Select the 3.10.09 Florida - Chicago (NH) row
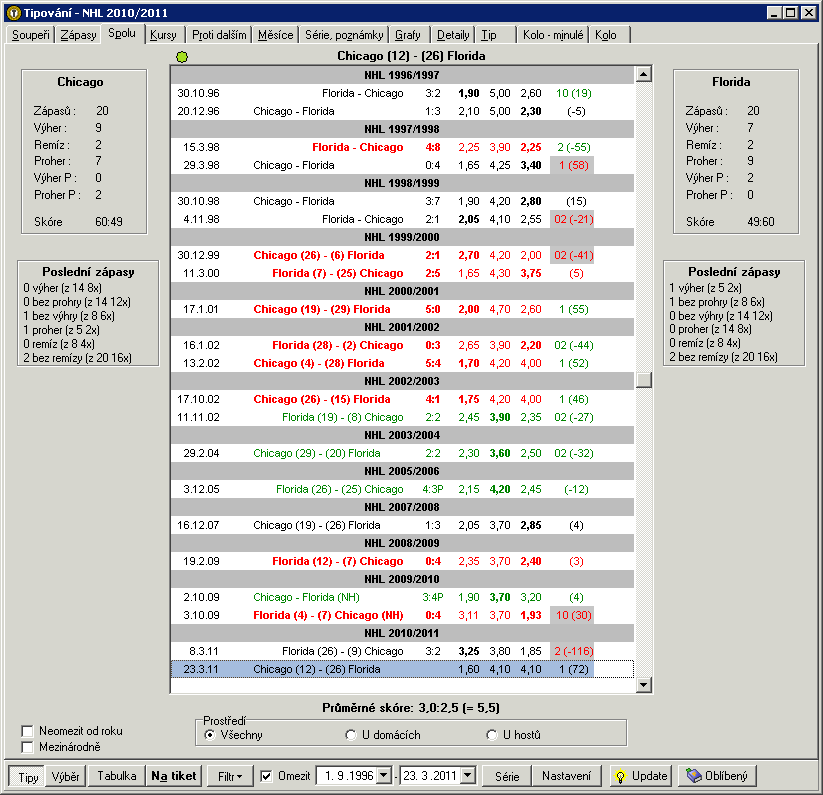This screenshot has width=823, height=795. pyautogui.click(x=402, y=615)
